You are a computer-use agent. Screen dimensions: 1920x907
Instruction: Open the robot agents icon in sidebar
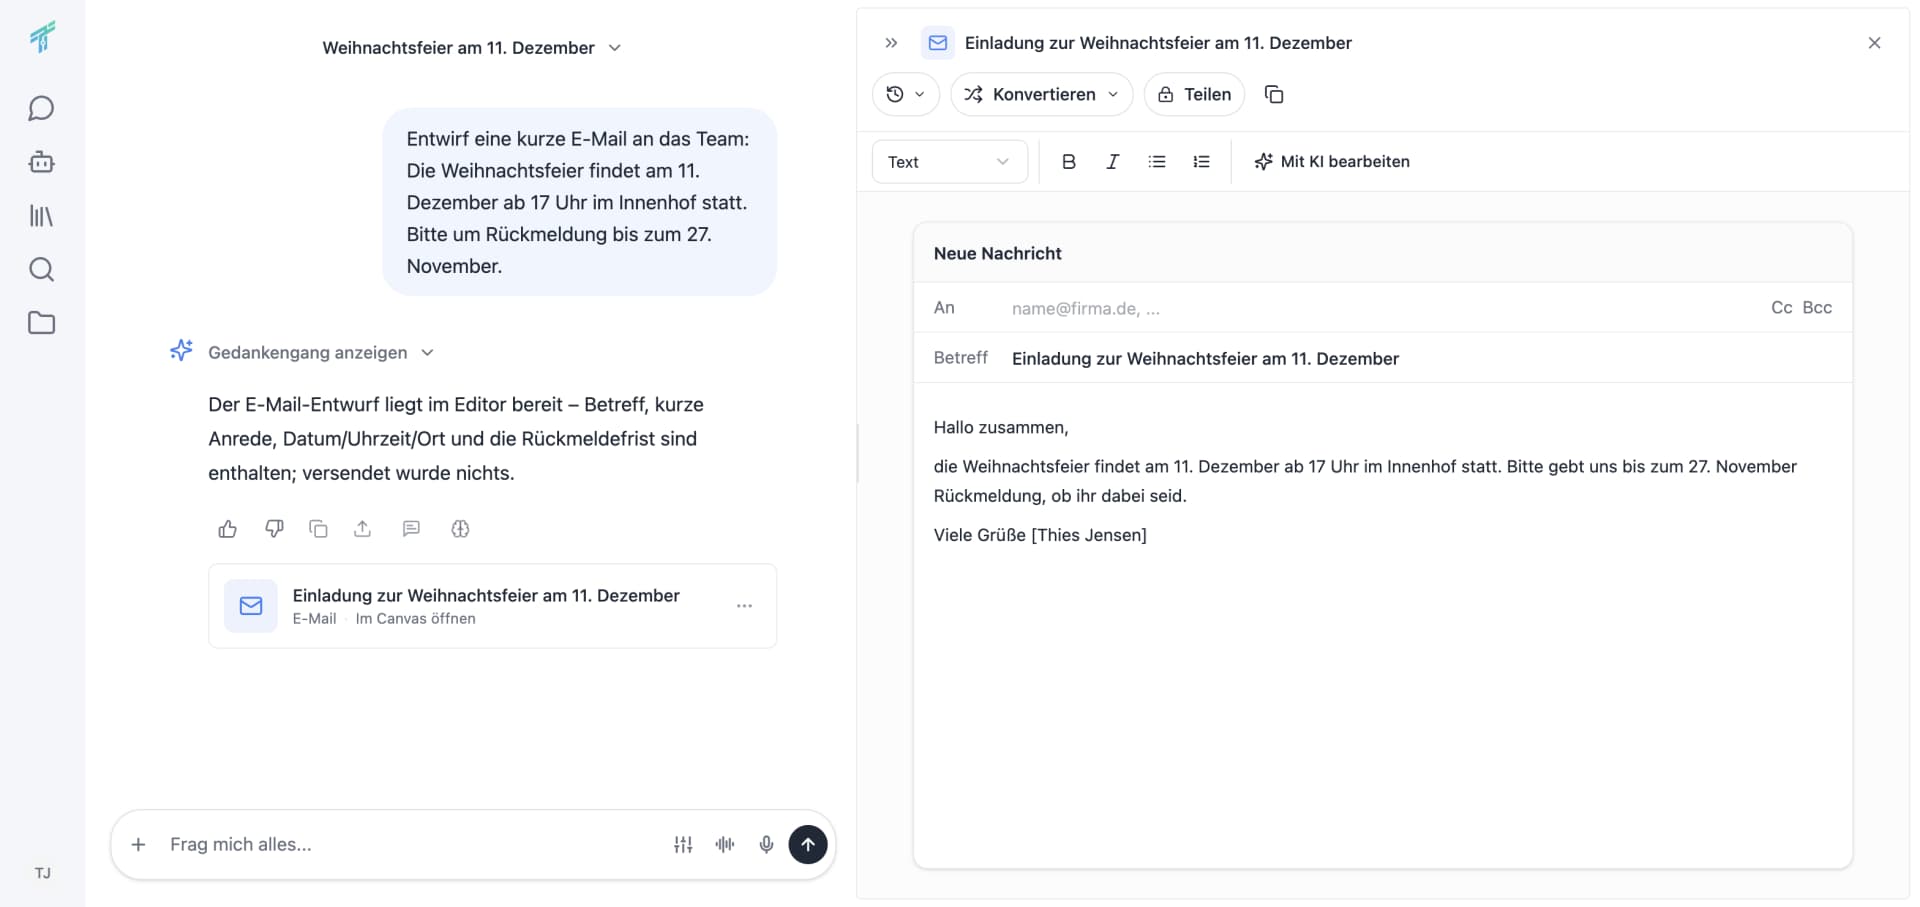click(x=41, y=162)
